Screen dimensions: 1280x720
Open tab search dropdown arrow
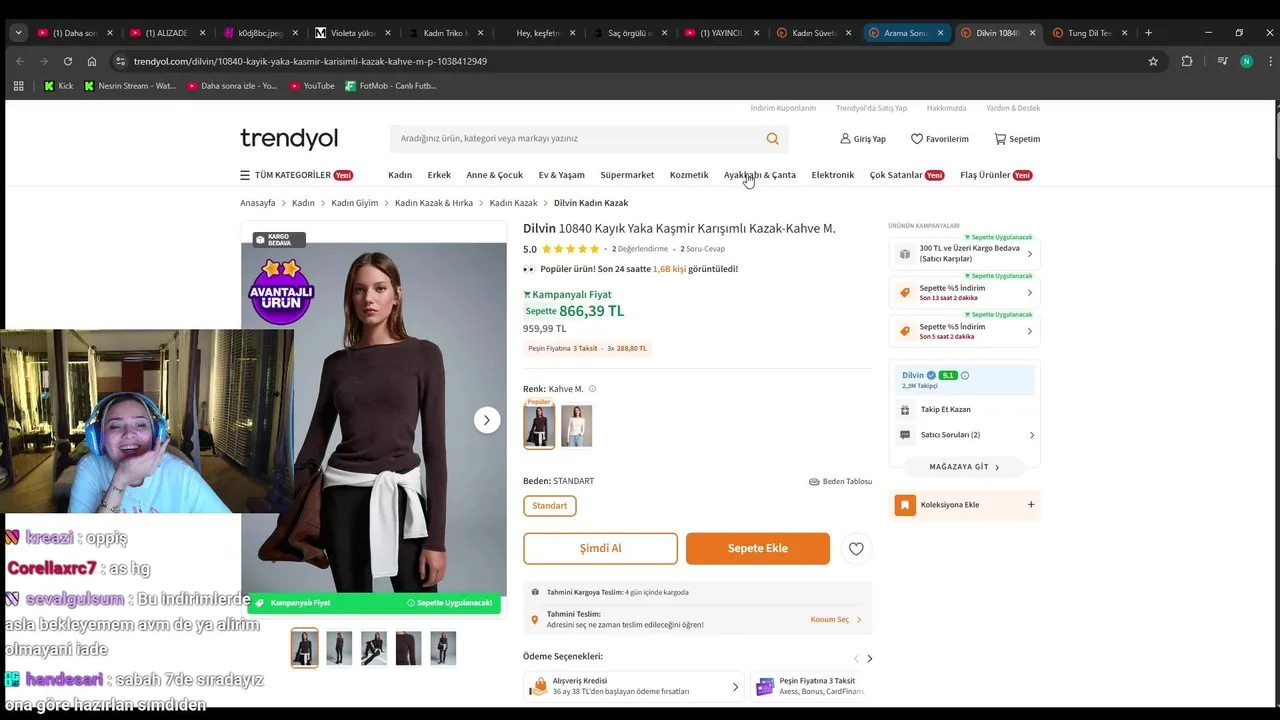(x=18, y=33)
